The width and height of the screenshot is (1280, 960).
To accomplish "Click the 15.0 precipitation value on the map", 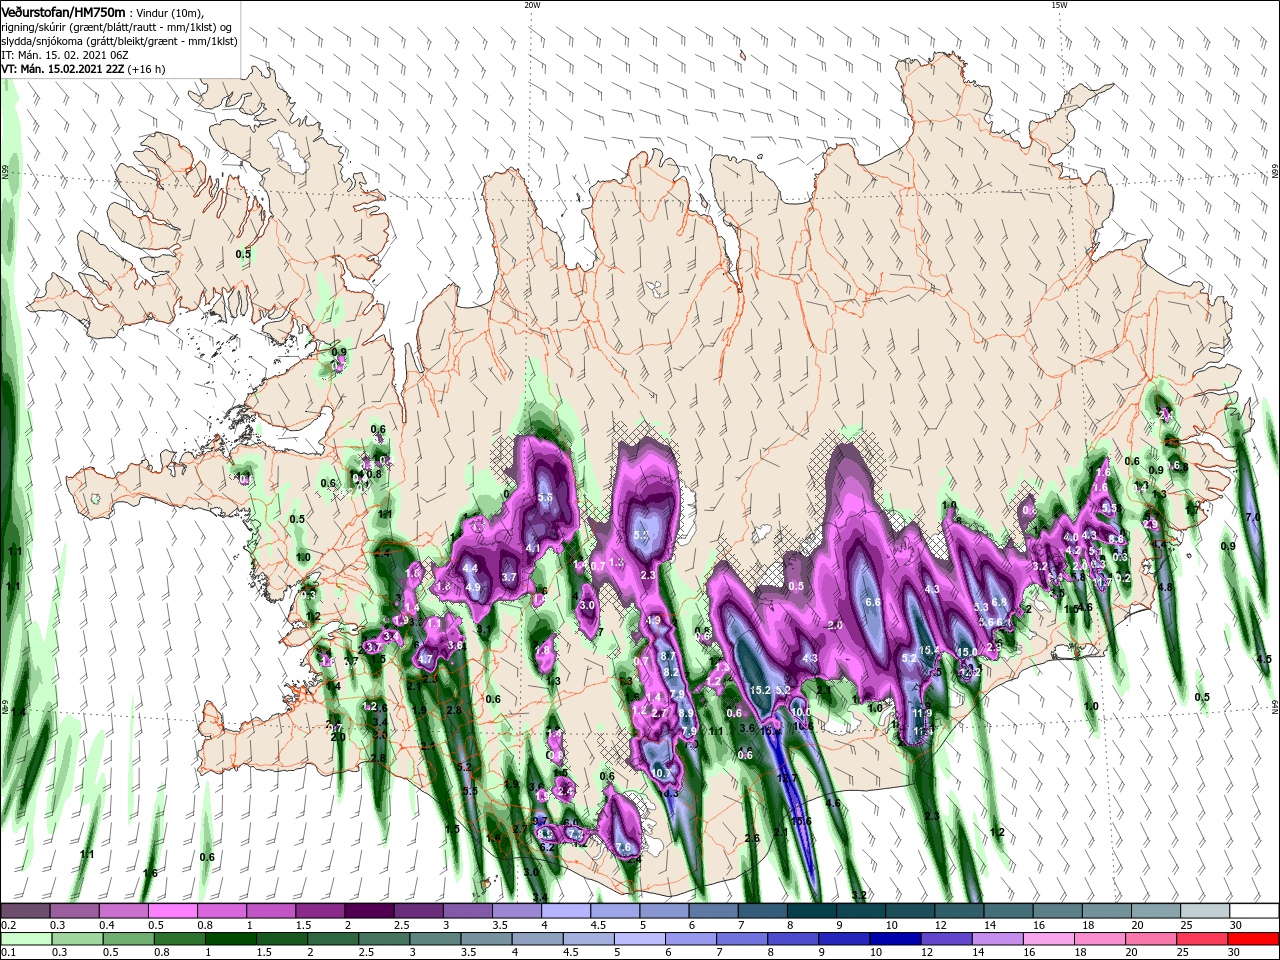I will click(x=967, y=652).
